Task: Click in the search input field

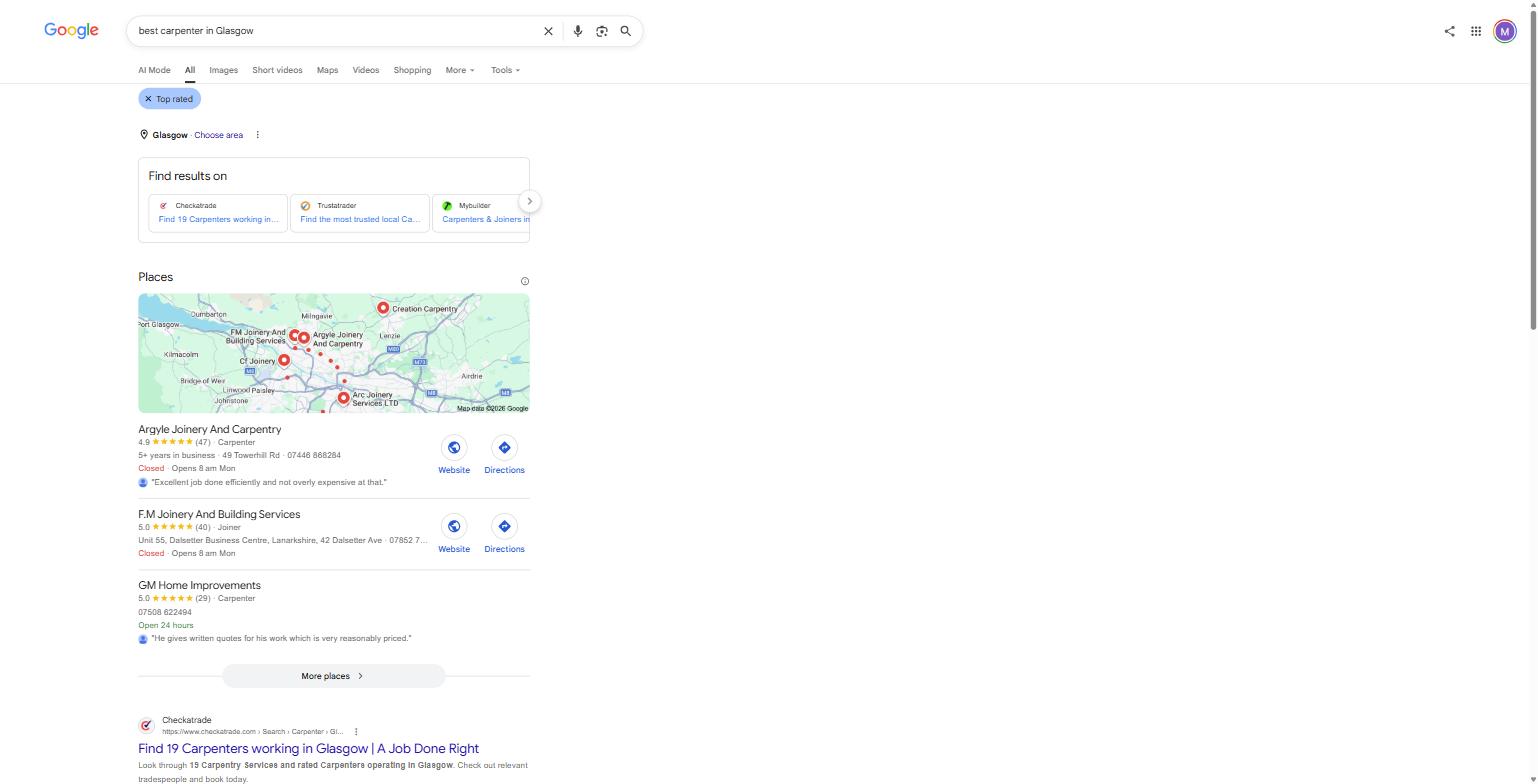Action: pyautogui.click(x=335, y=31)
